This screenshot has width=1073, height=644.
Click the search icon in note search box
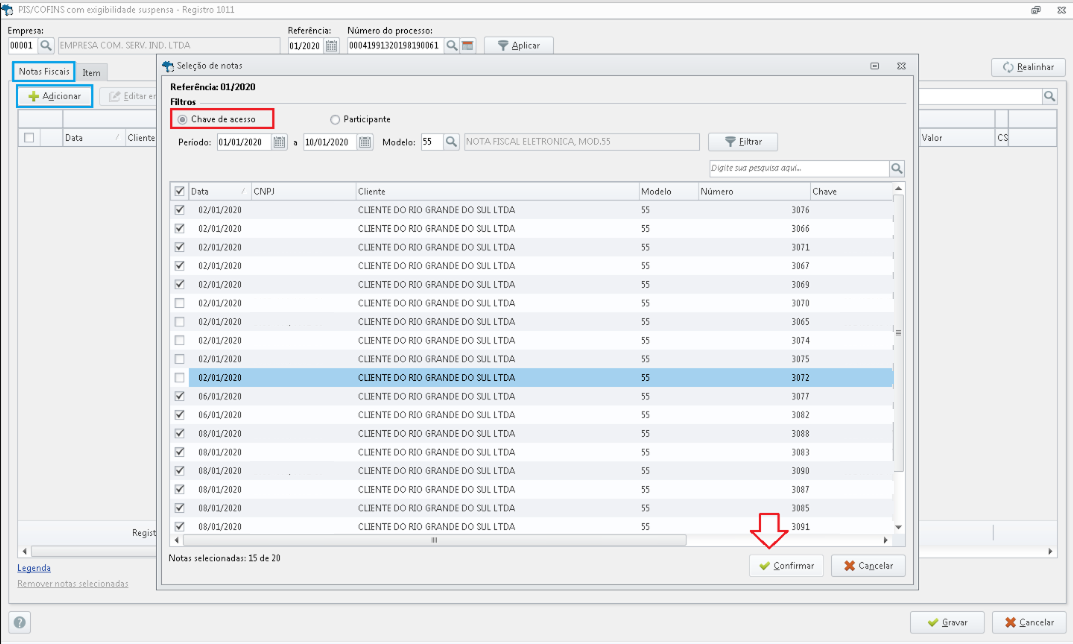[x=897, y=169]
